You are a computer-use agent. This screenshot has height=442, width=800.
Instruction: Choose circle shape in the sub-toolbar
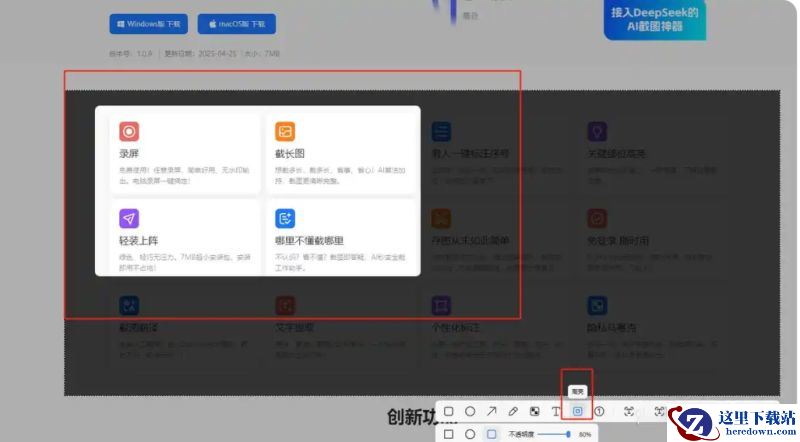(x=470, y=434)
